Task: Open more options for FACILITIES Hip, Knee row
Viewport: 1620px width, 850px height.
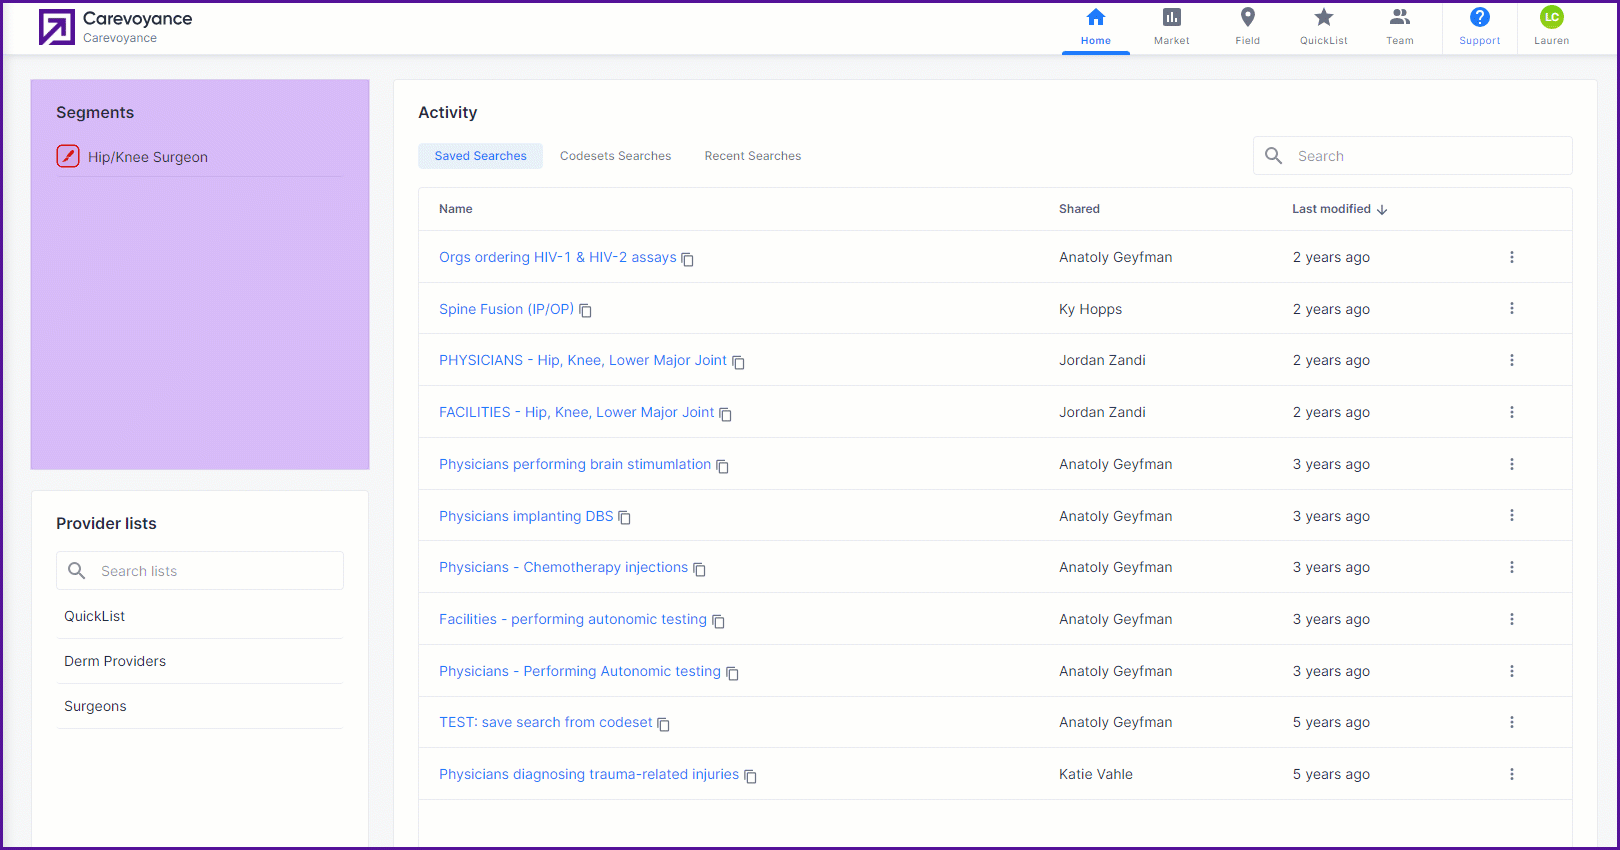Action: point(1512,412)
